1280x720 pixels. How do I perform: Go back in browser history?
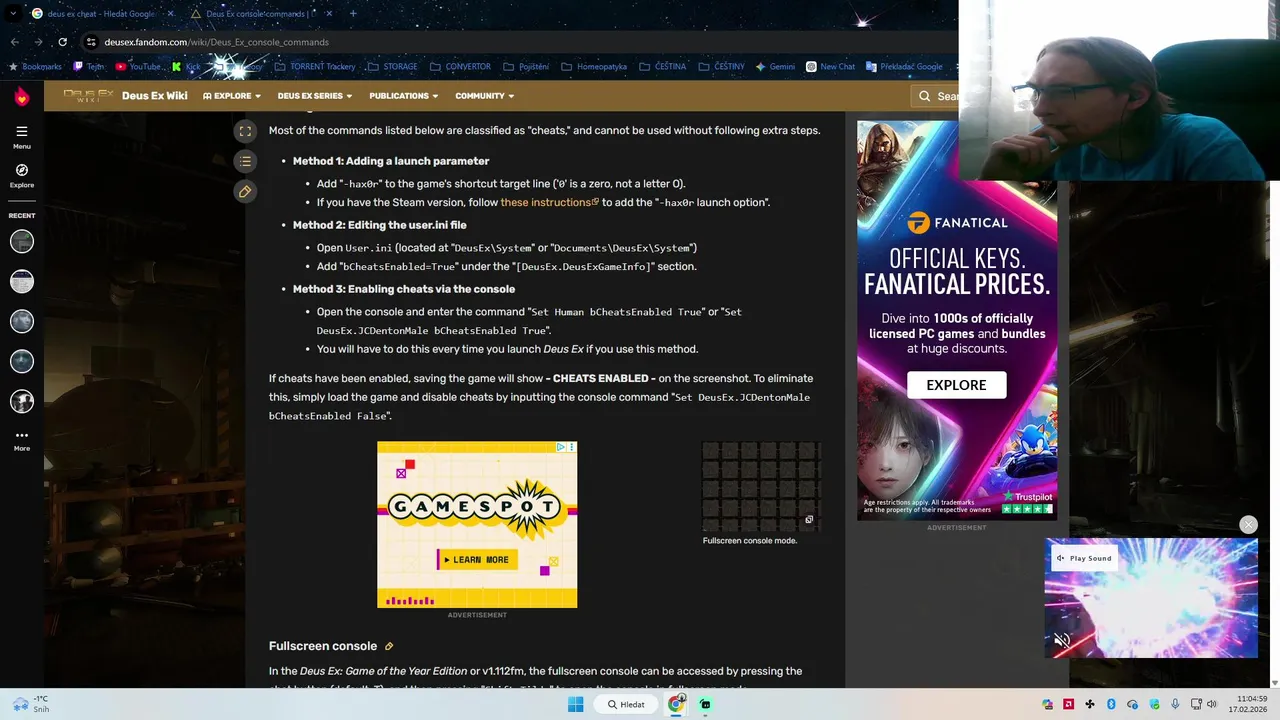tap(14, 42)
